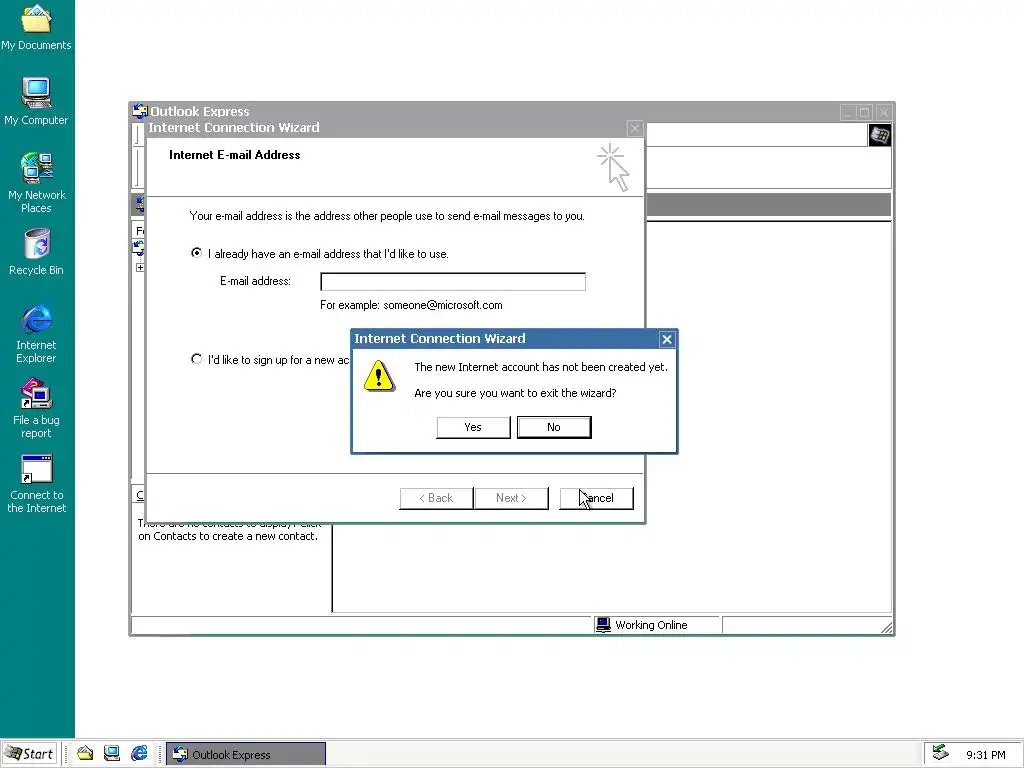Click 'For example: someone@microsoft.com' text

pos(411,305)
